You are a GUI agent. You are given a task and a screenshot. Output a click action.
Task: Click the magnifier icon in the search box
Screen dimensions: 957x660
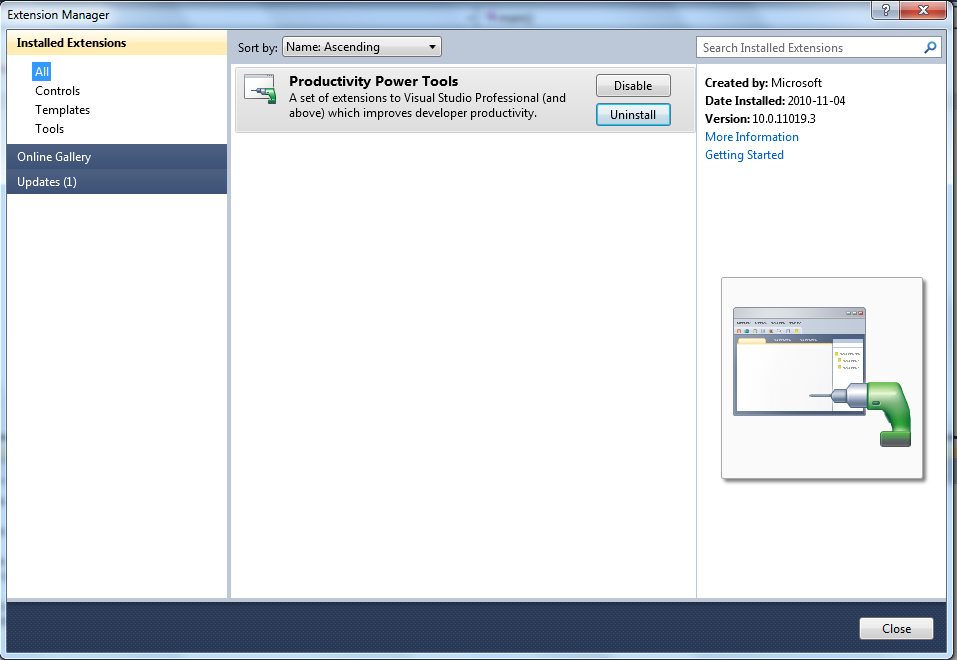click(x=930, y=47)
